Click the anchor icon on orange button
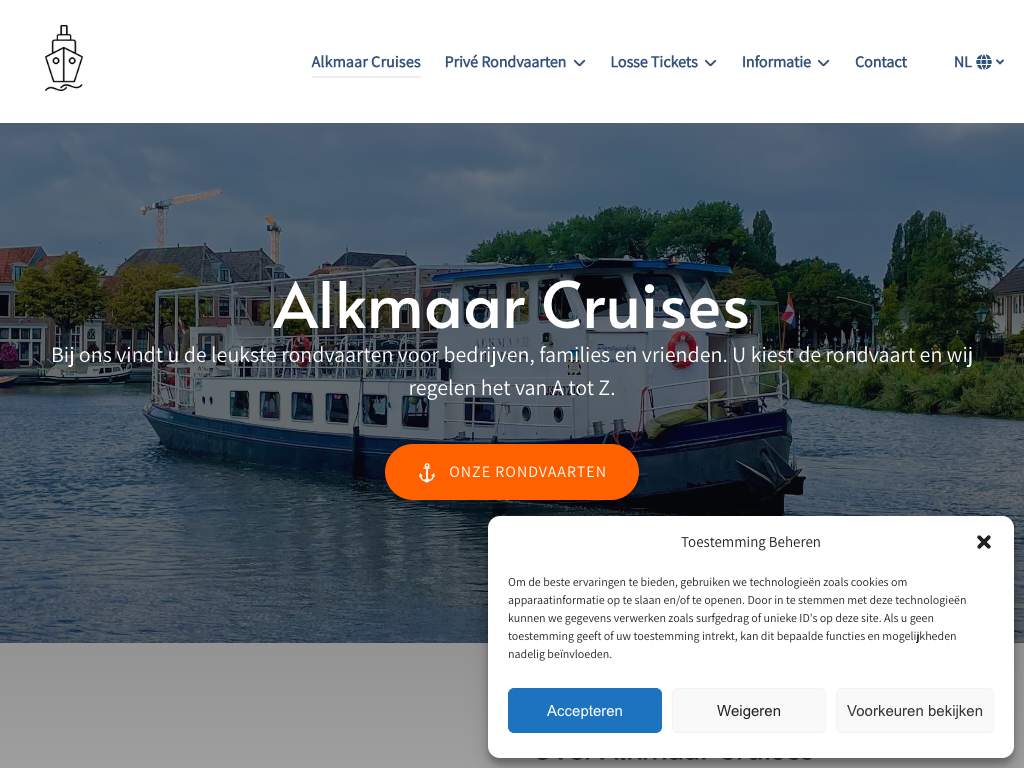Image resolution: width=1024 pixels, height=768 pixels. 426,472
